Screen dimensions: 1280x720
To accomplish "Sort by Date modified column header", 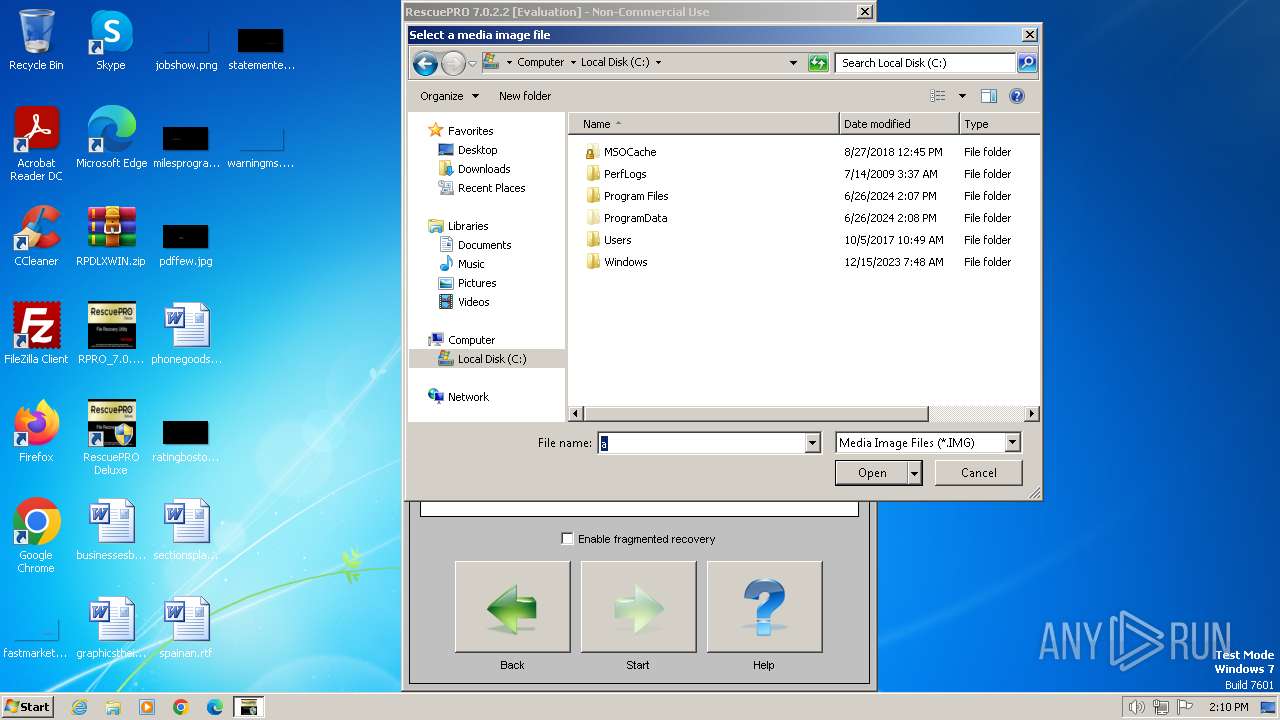I will [899, 124].
